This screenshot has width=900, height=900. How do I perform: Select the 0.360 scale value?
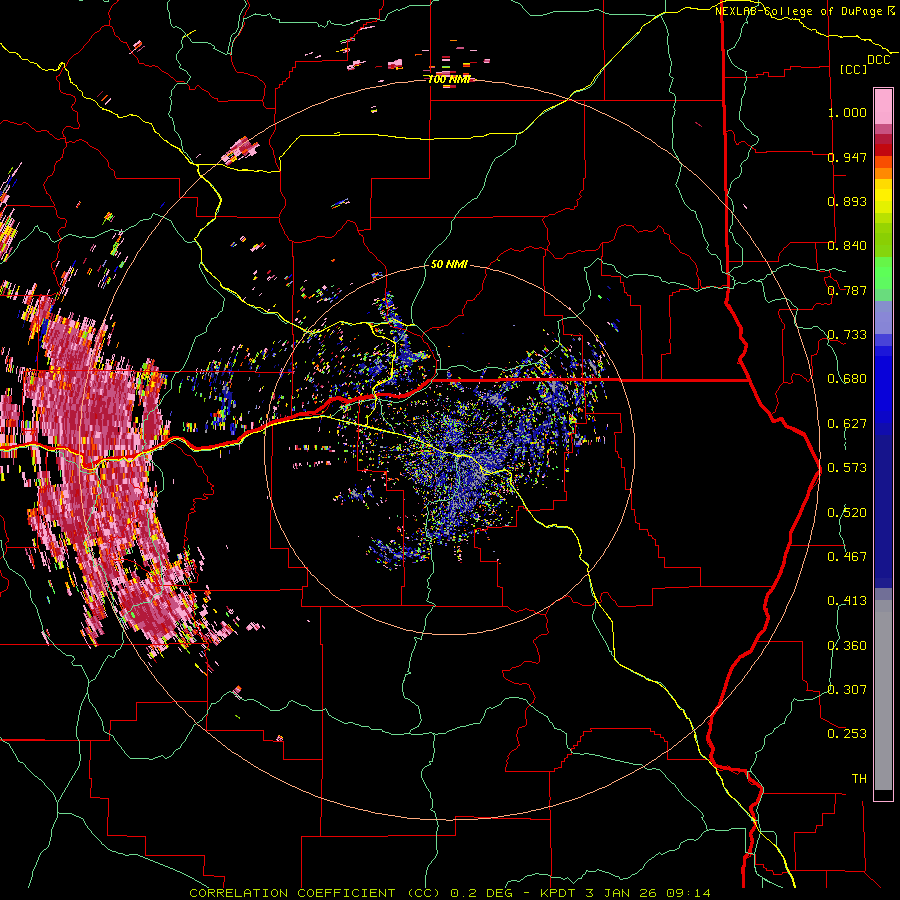coord(847,646)
